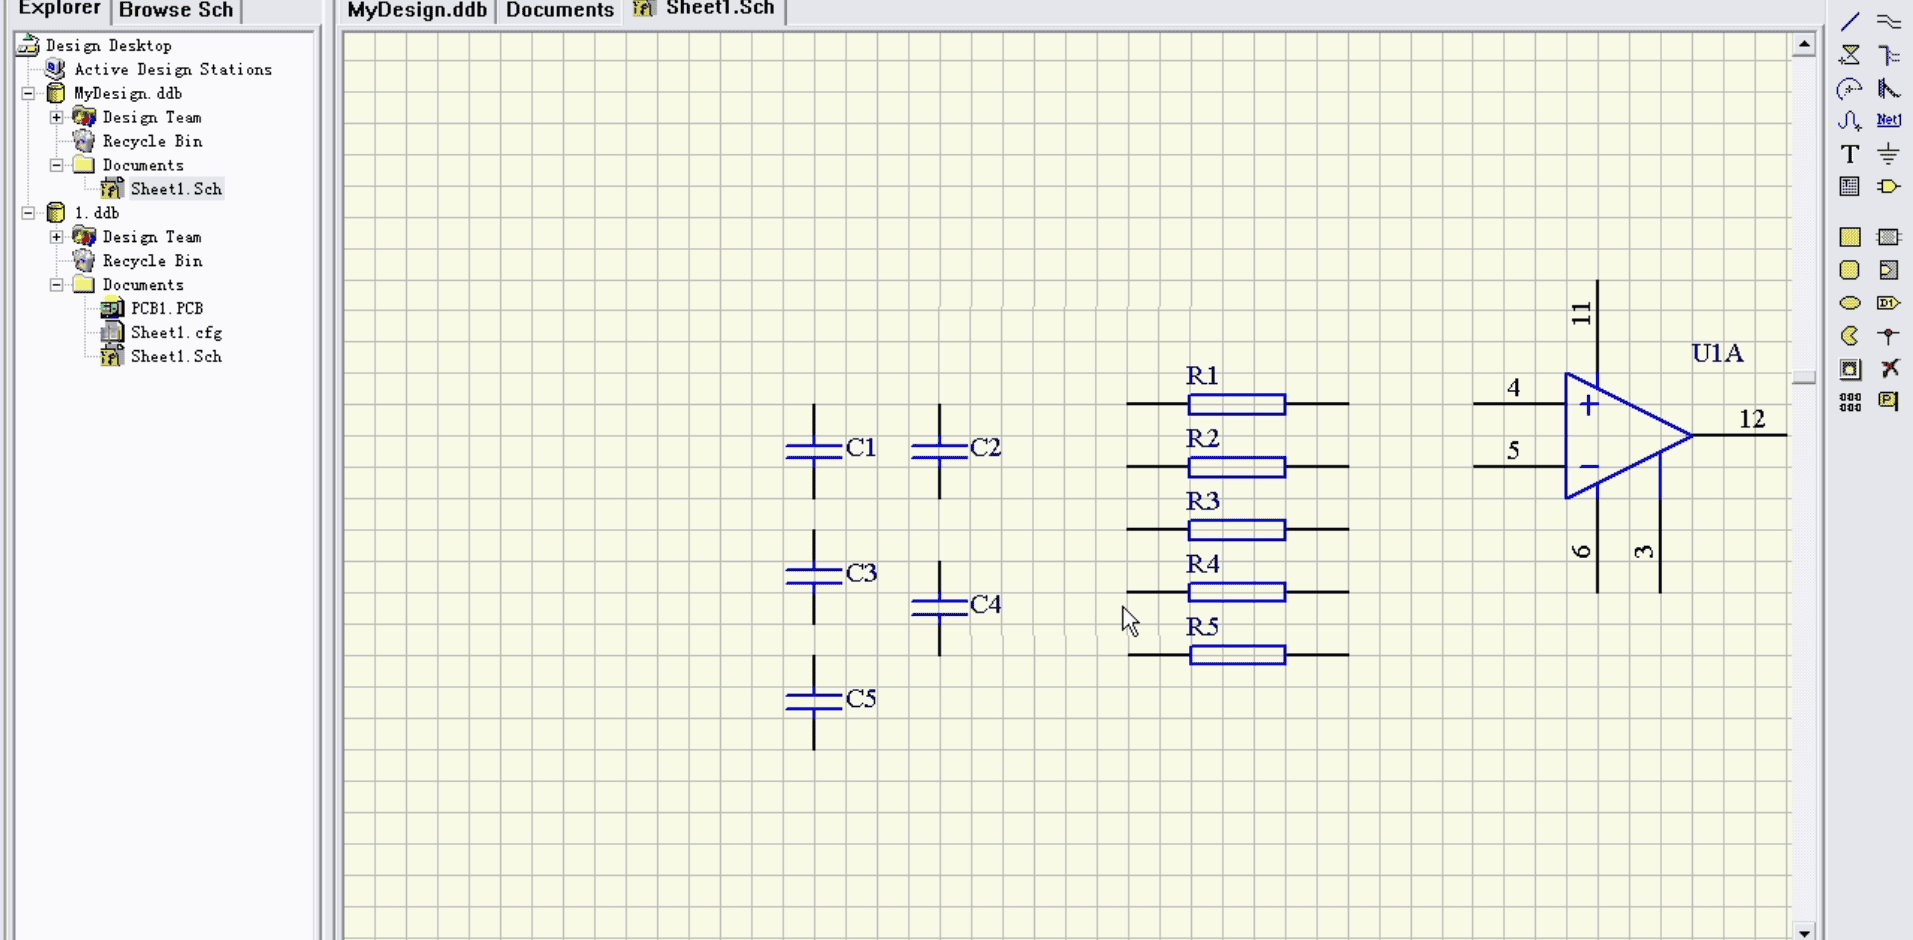Select resistor R5 on the schematic
Screen dimensions: 1913x940
coord(1237,655)
